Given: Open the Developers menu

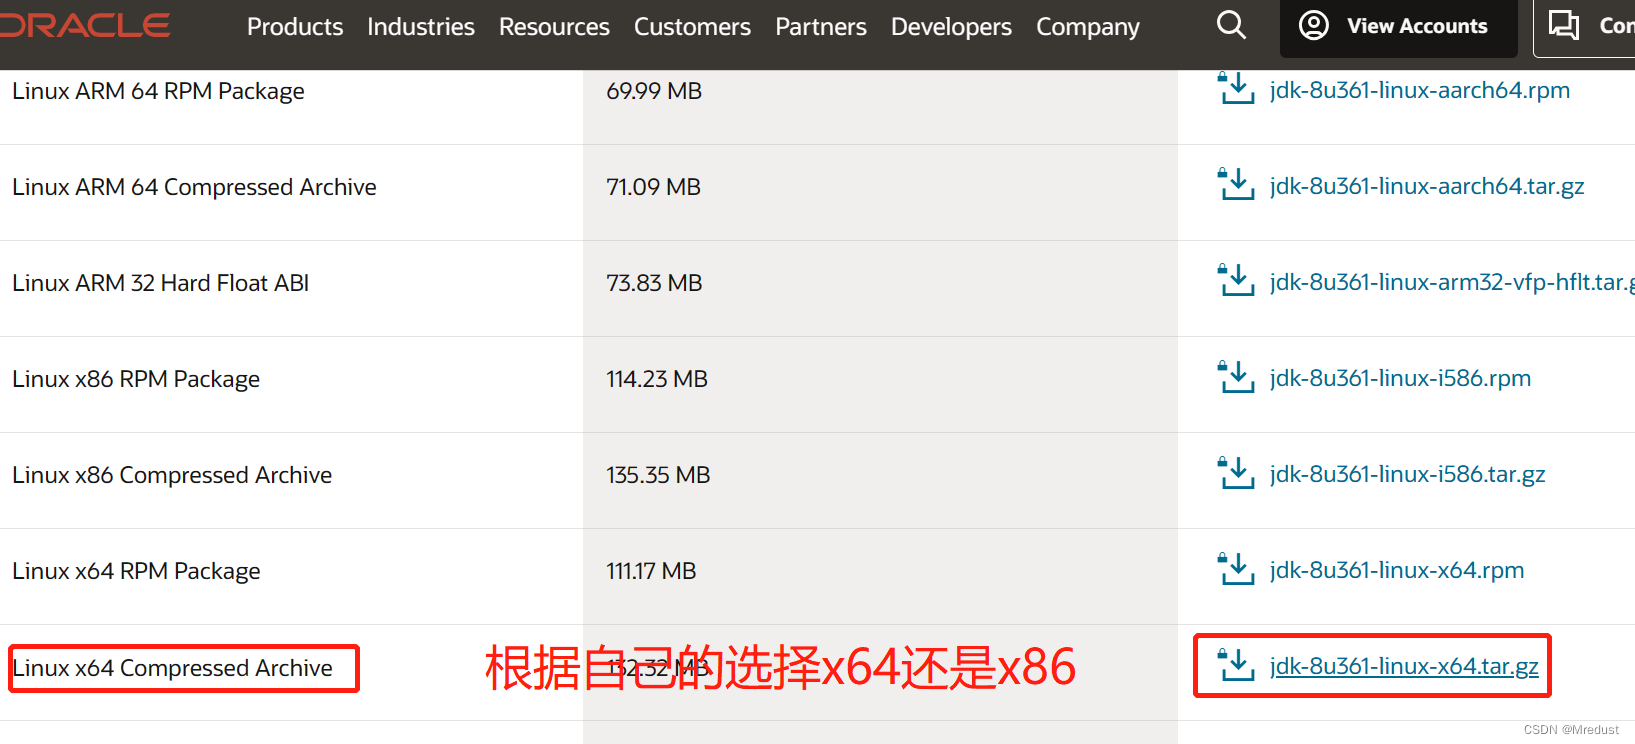Looking at the screenshot, I should click(x=951, y=27).
